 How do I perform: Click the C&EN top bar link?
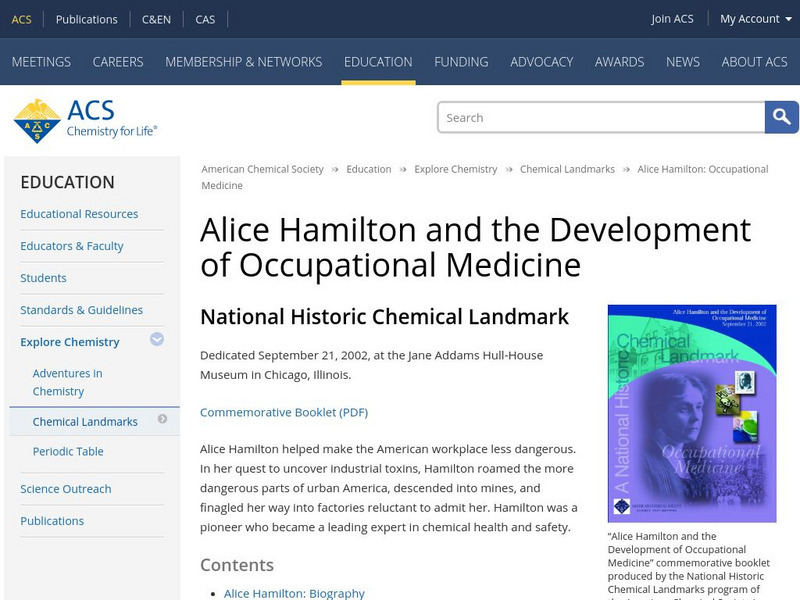(156, 18)
